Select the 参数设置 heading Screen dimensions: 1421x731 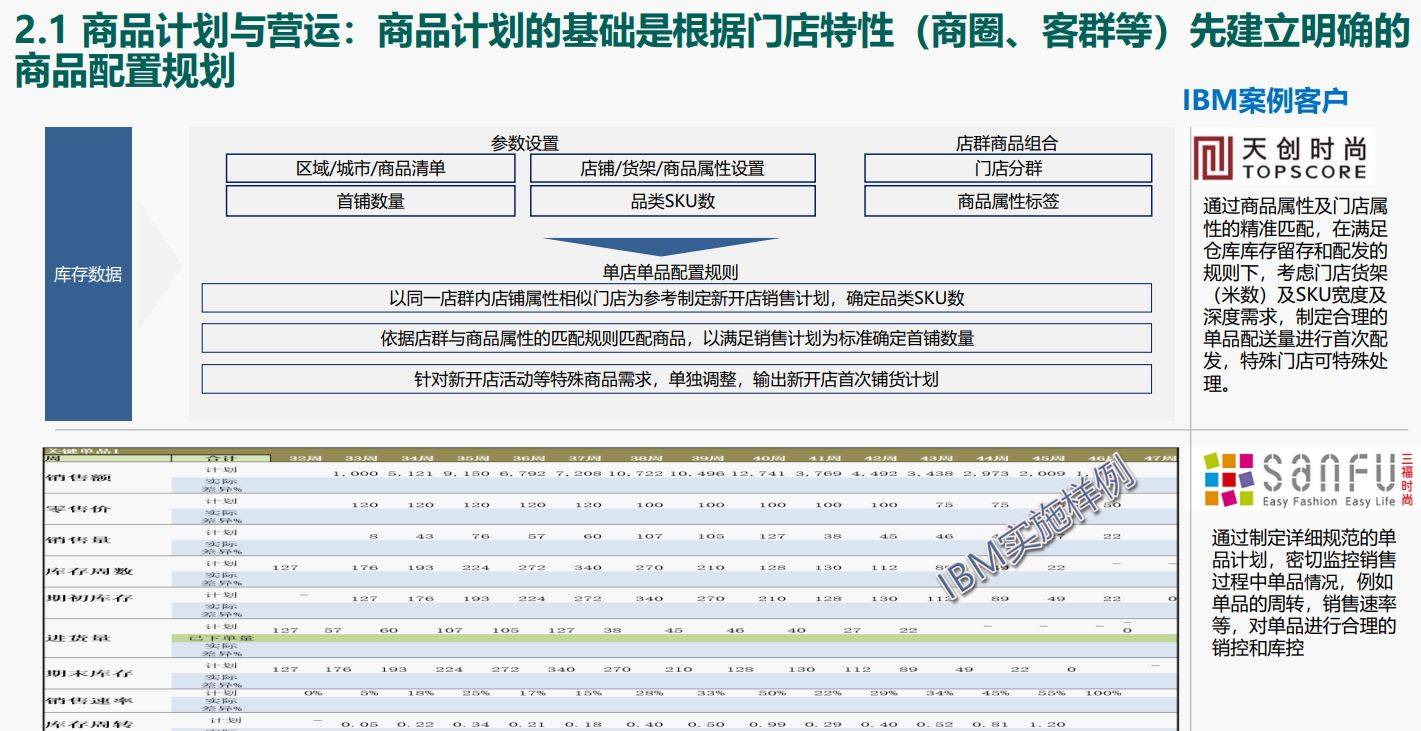pyautogui.click(x=524, y=143)
